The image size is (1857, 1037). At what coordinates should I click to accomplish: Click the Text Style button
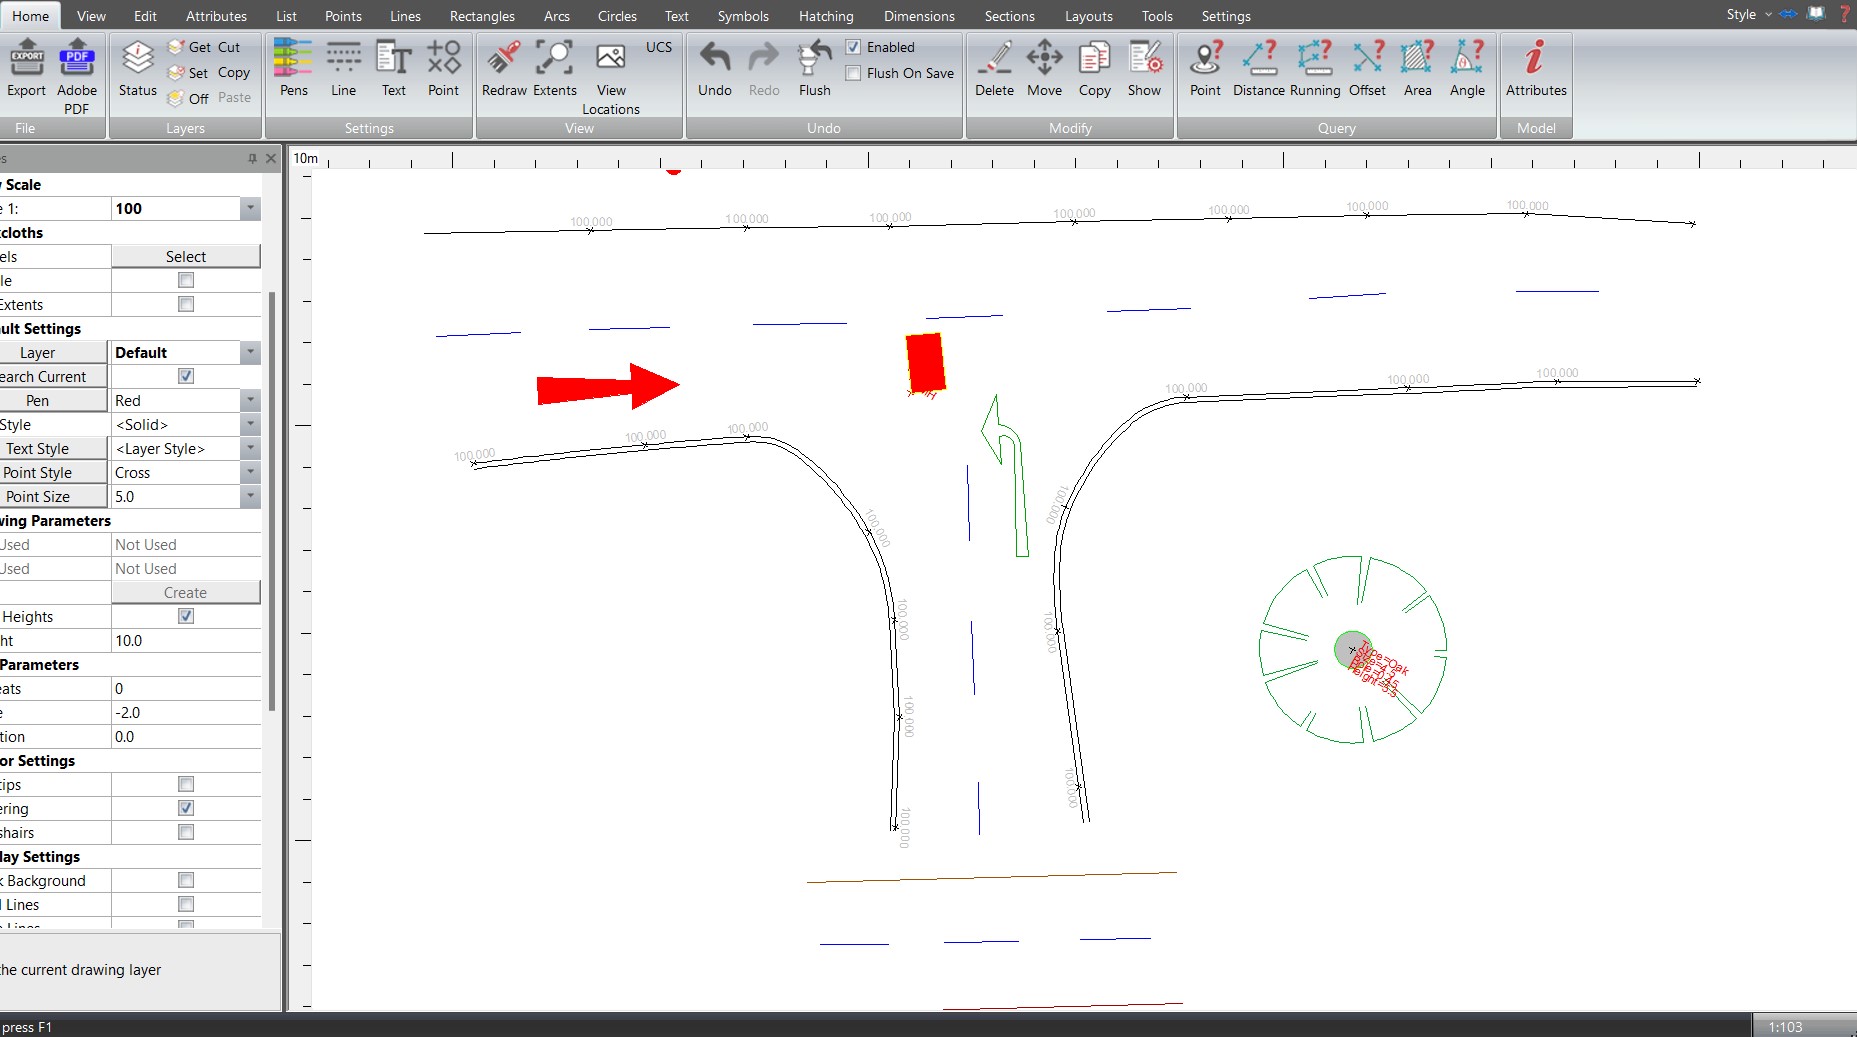[x=52, y=448]
